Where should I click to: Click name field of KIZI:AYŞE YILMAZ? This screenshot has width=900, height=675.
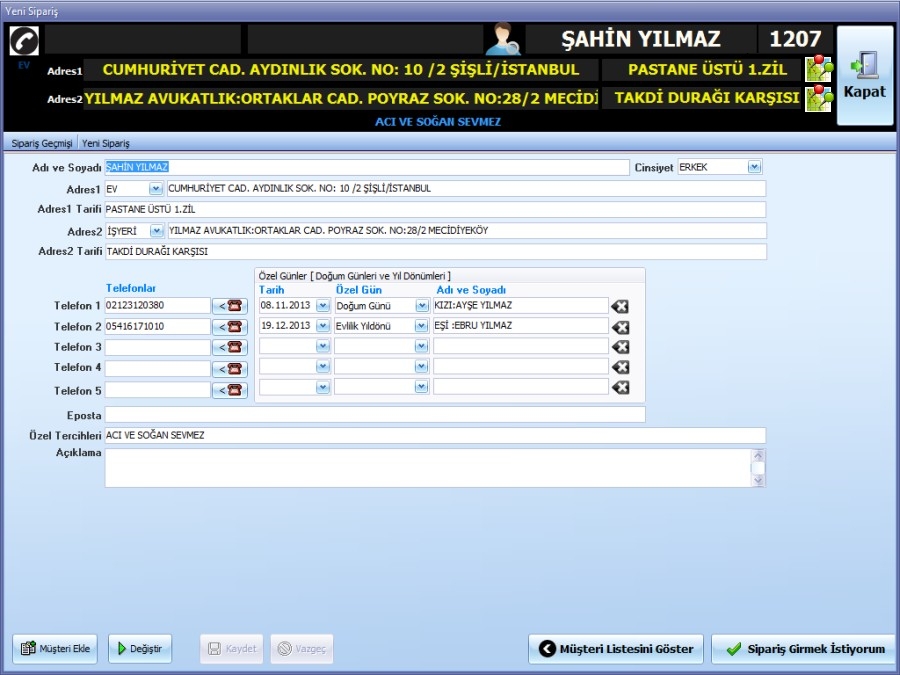click(521, 305)
